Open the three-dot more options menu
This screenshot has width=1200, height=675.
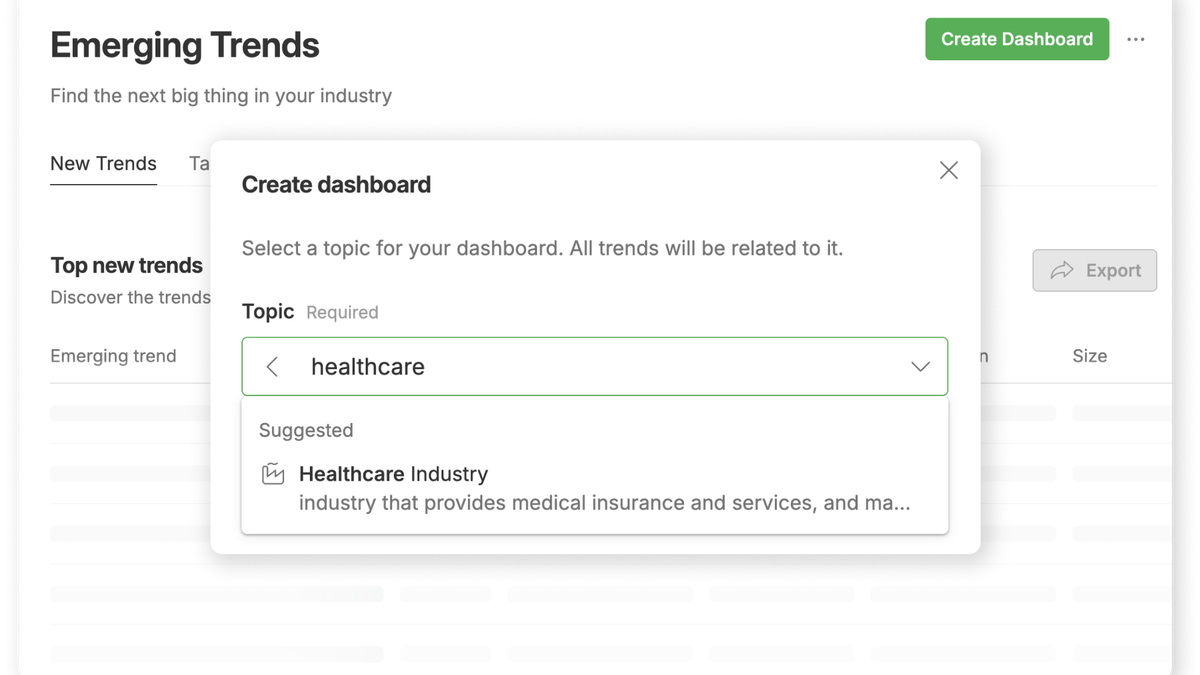[1136, 39]
